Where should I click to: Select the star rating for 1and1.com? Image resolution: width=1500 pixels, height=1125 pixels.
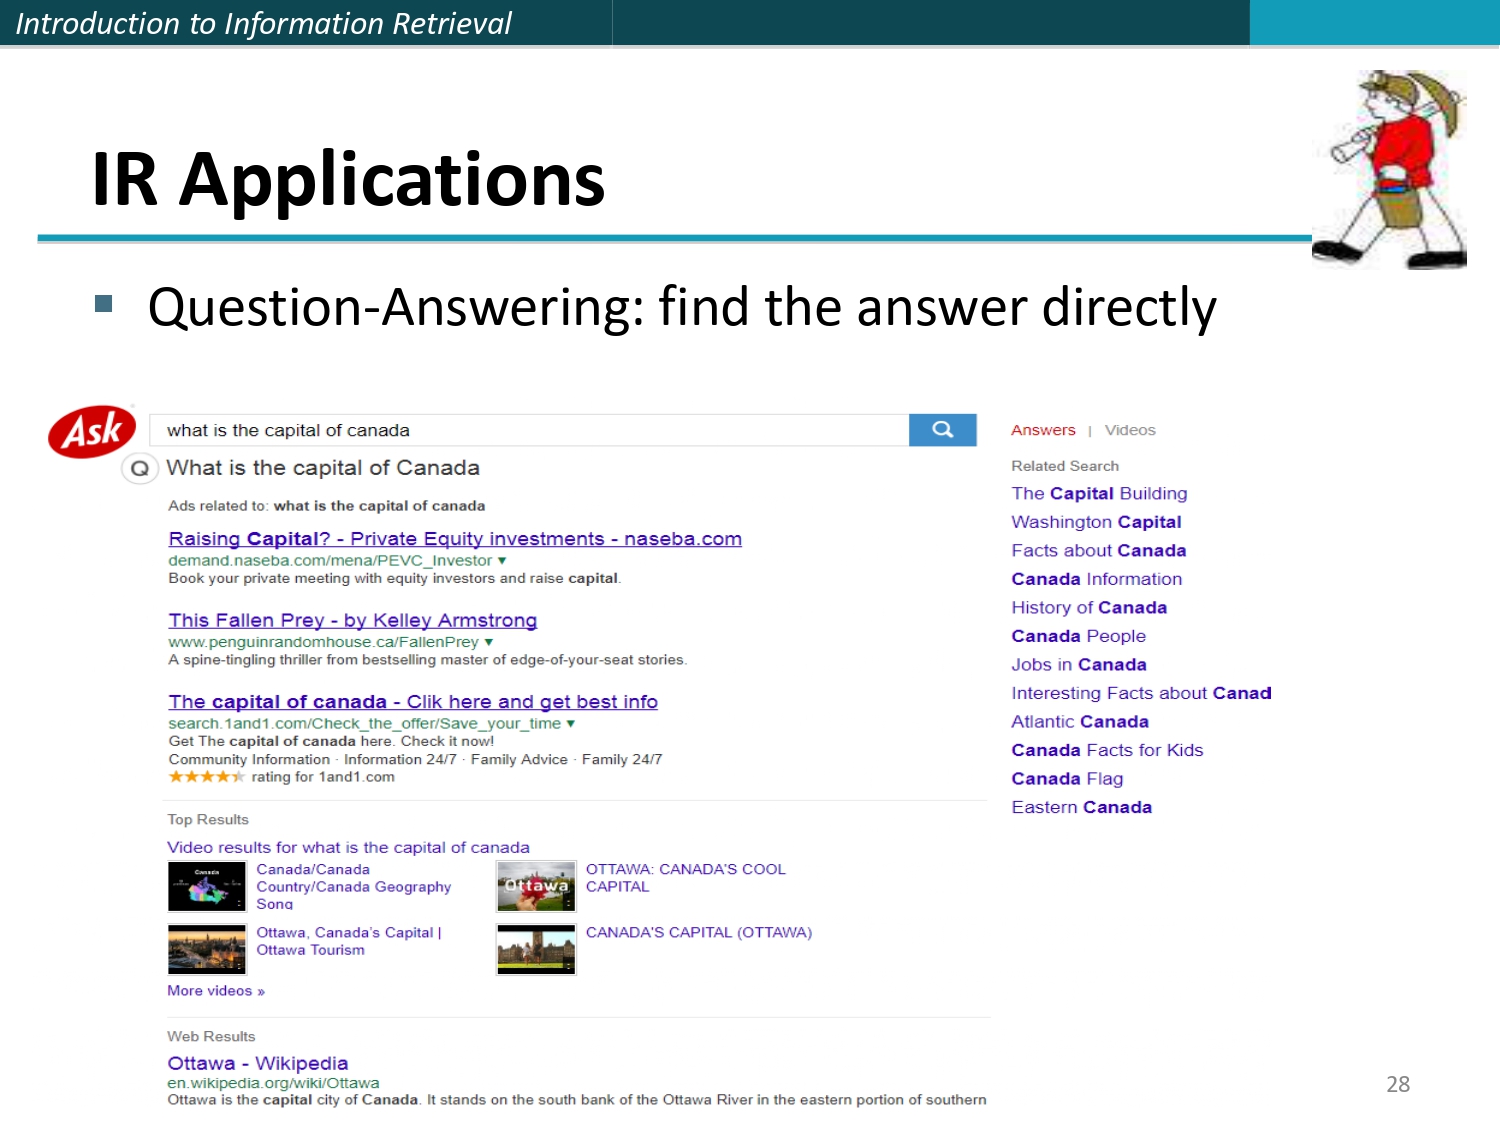207,777
